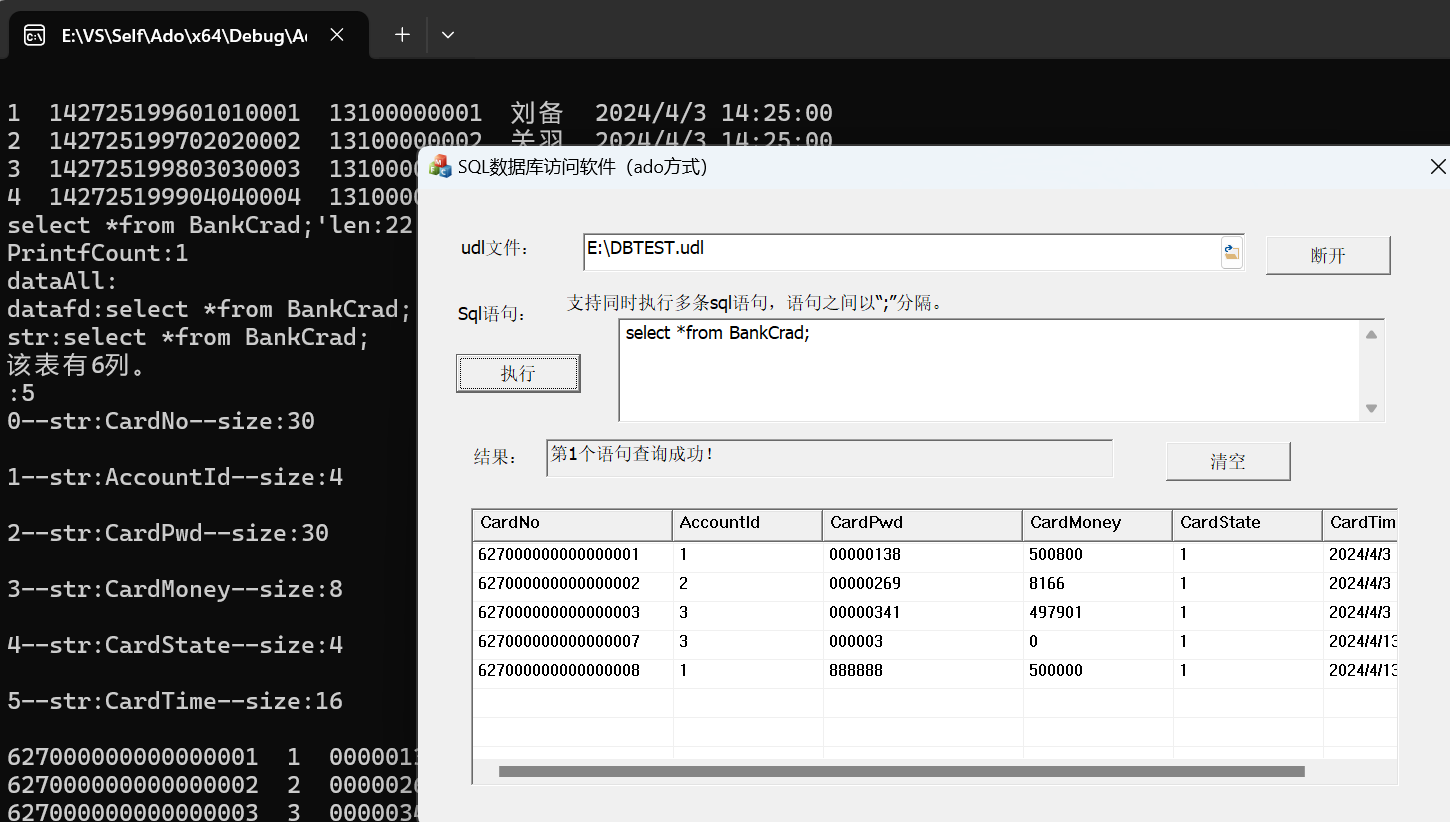The image size is (1450, 822).
Task: Click the 执行 execute button
Action: 518,373
